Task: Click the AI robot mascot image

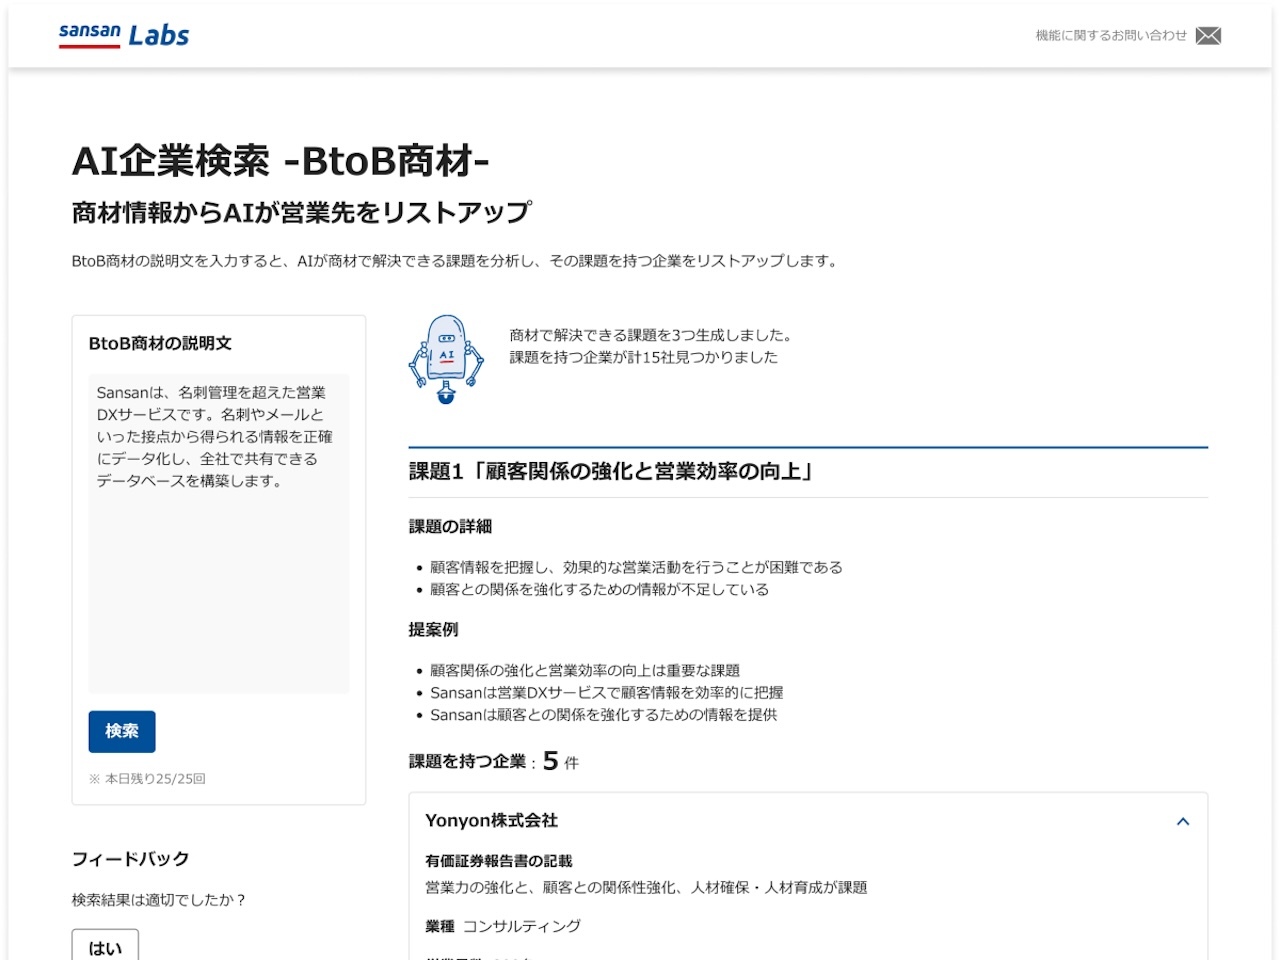Action: [x=447, y=359]
